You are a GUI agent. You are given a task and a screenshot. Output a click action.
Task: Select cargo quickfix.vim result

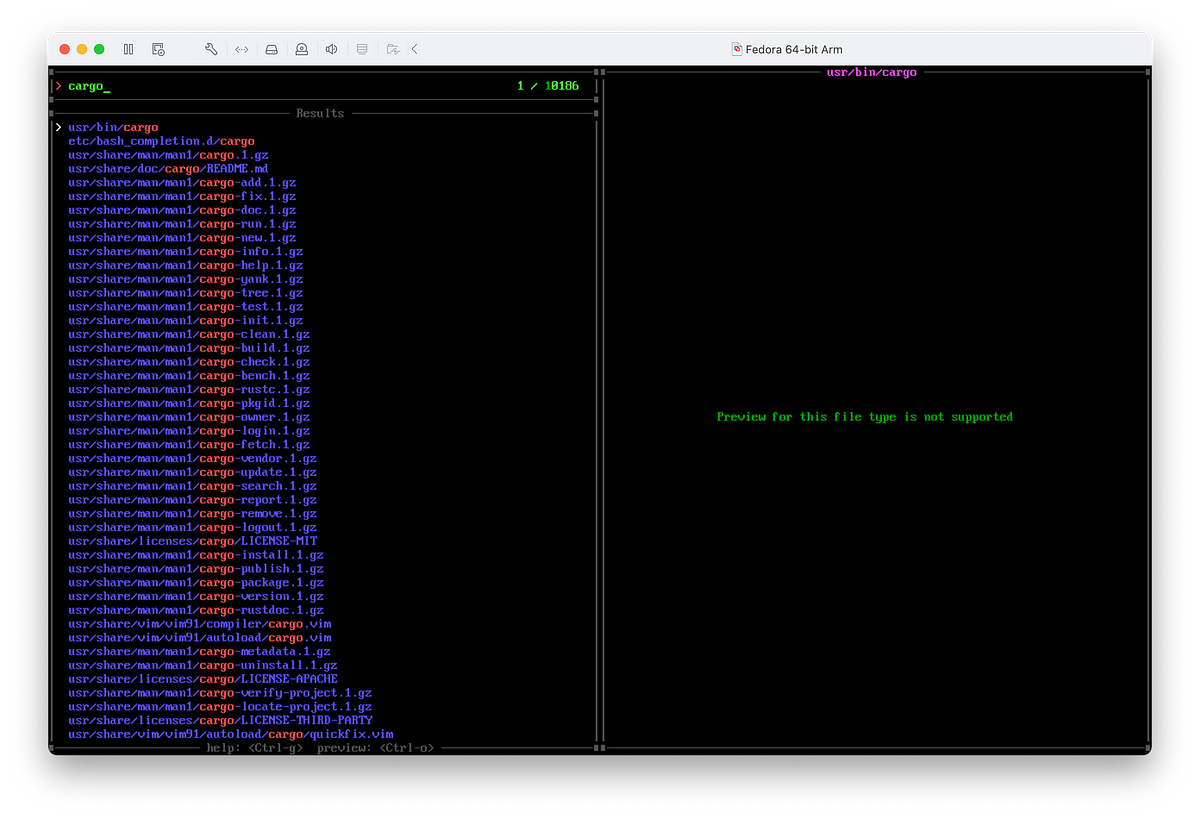[230, 734]
